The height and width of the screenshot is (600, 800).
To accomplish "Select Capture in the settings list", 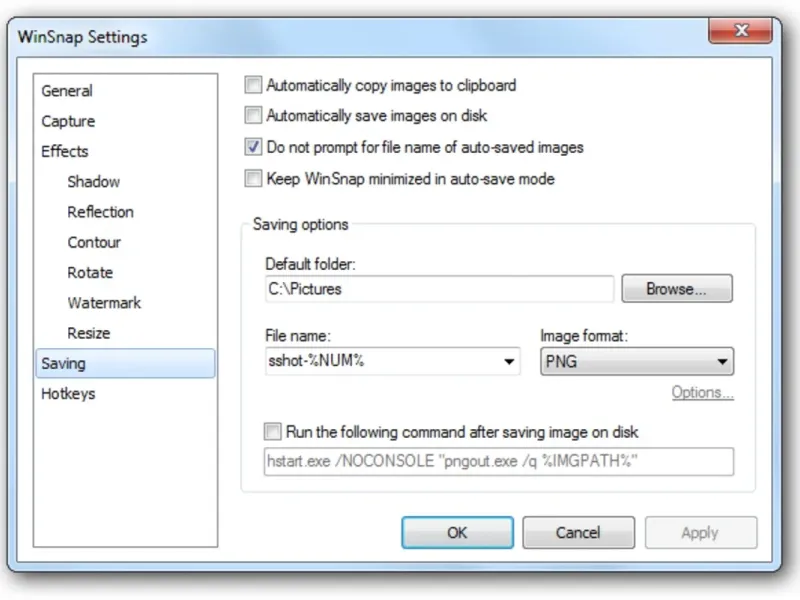I will 68,121.
